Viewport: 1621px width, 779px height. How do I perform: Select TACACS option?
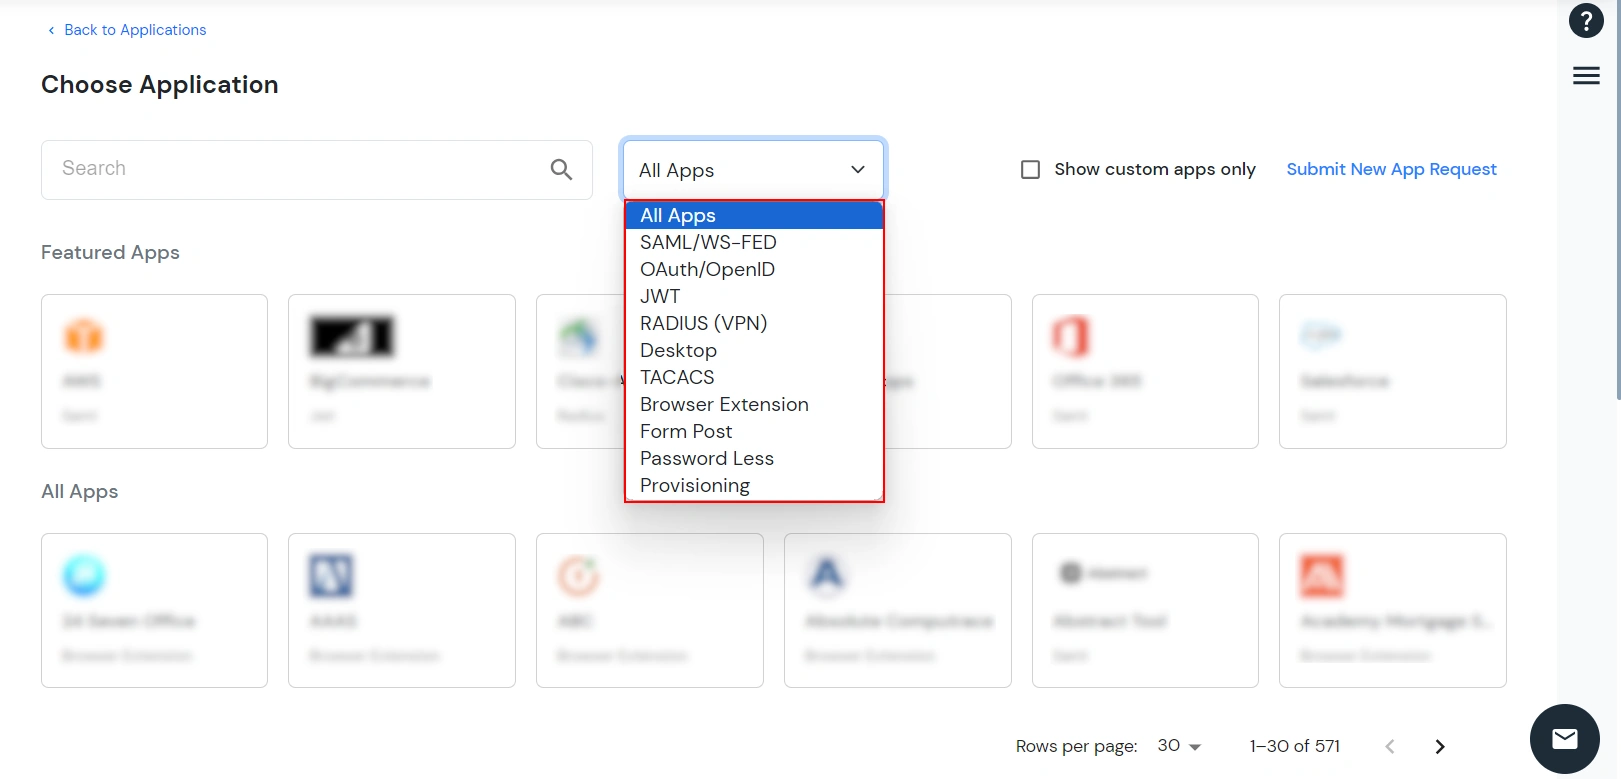[754, 377]
